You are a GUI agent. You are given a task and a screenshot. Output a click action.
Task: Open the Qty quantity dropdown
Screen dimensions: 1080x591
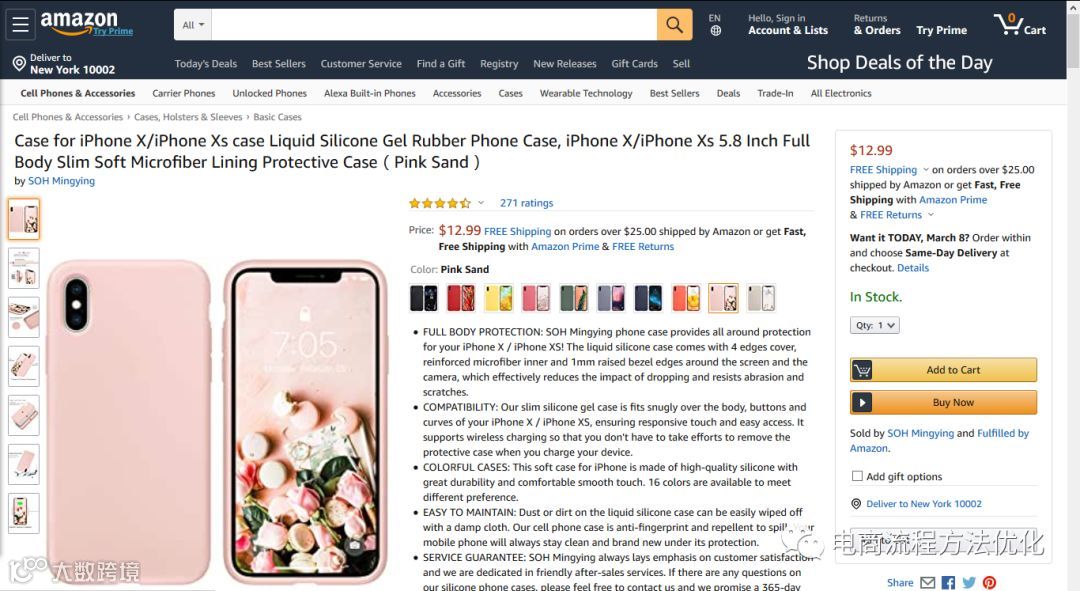coord(874,325)
